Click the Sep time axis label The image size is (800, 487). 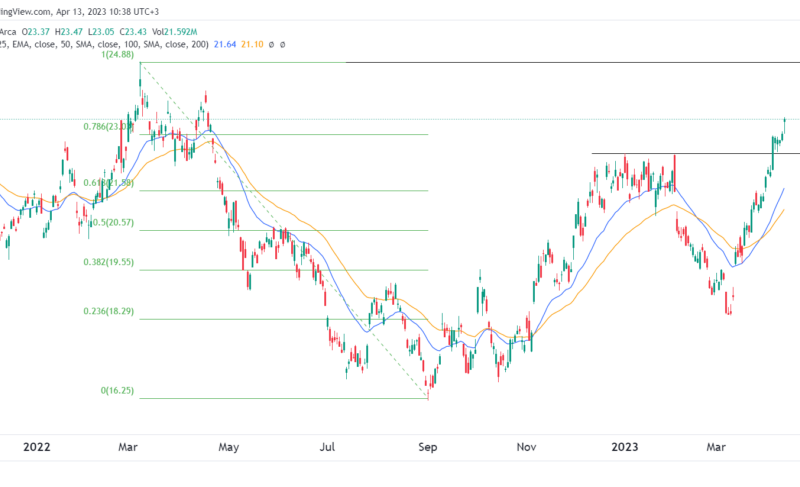pos(428,447)
